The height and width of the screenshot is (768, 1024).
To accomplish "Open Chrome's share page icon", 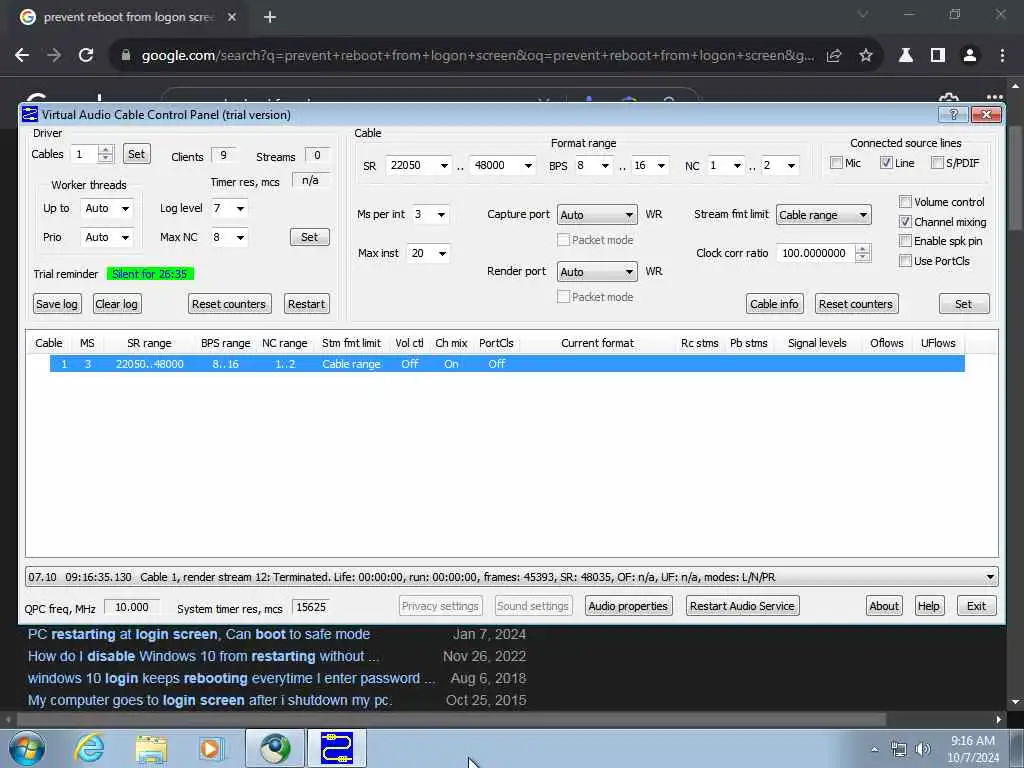I will click(834, 56).
